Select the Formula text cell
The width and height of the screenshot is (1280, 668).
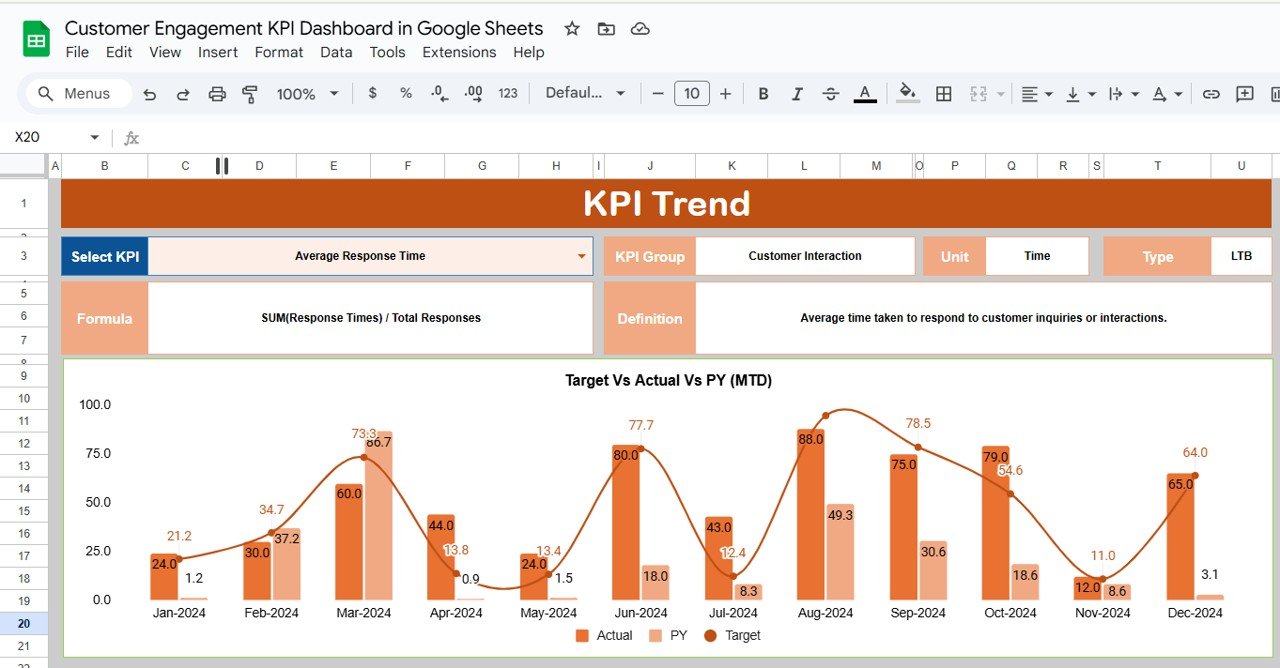click(x=370, y=318)
